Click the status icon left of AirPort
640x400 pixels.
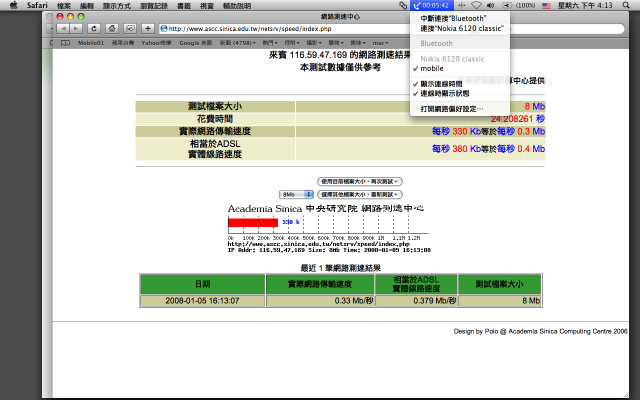click(462, 5)
